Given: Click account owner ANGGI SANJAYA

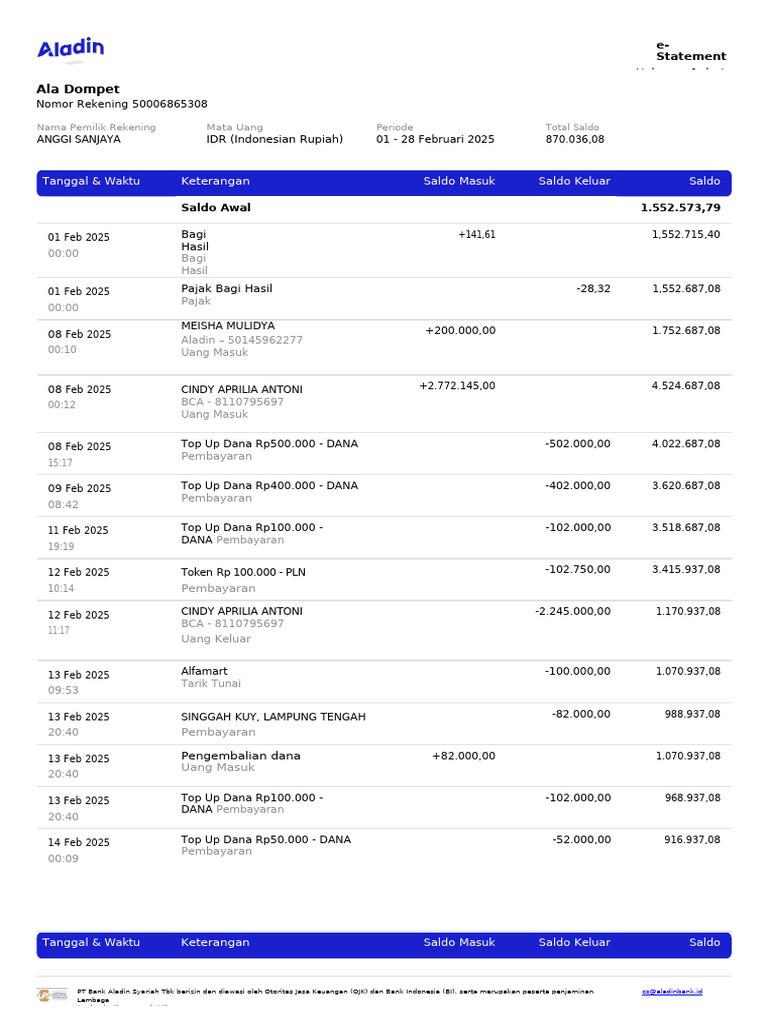Looking at the screenshot, I should pyautogui.click(x=78, y=139).
